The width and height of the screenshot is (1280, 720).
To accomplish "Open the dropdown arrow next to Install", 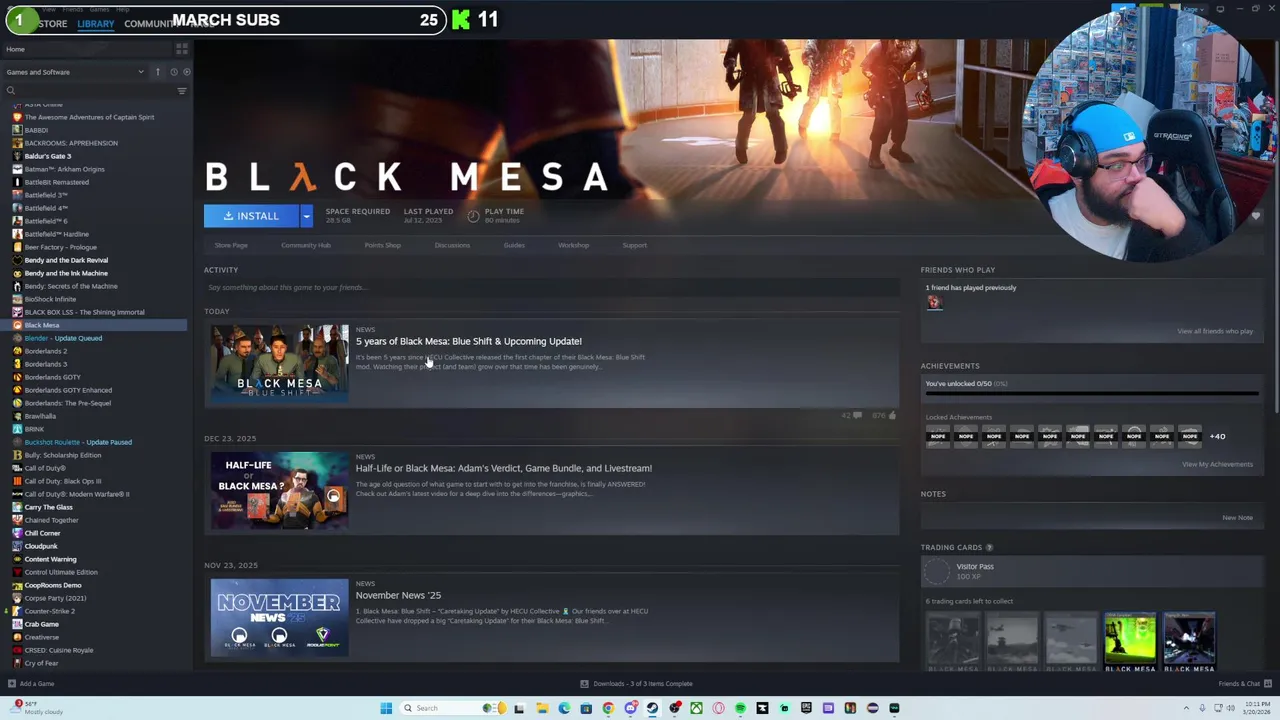I will point(306,216).
